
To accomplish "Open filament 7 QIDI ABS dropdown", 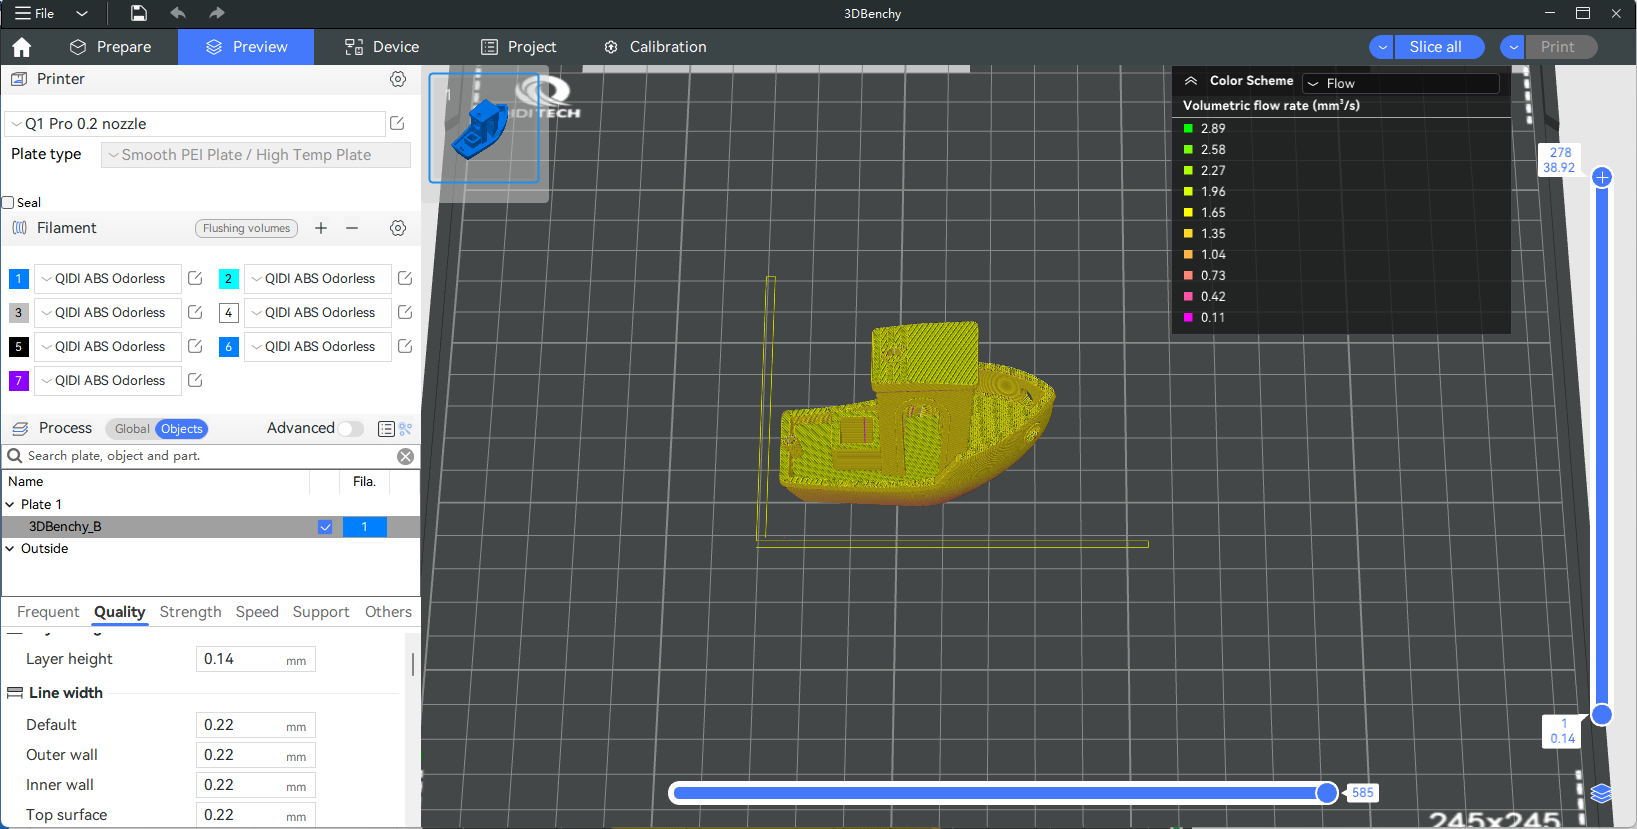I will tap(108, 380).
